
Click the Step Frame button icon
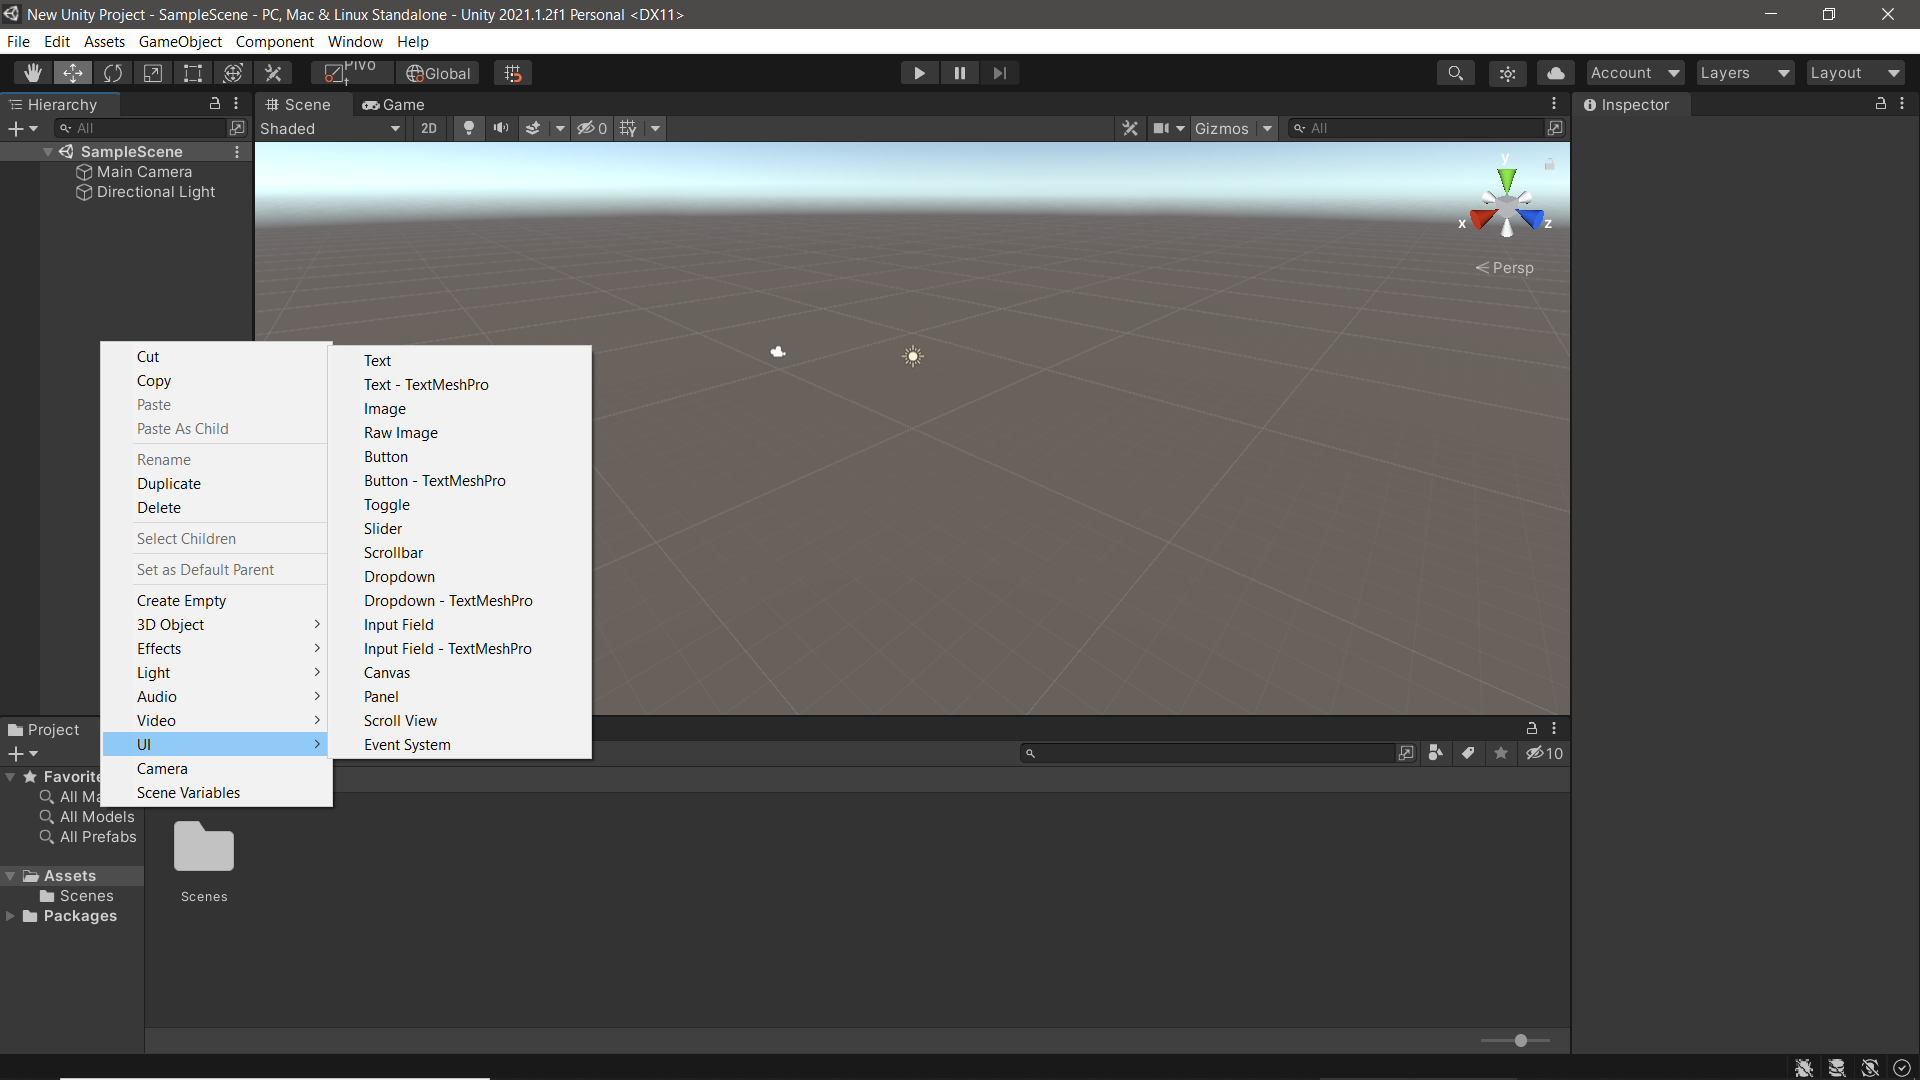(x=998, y=73)
